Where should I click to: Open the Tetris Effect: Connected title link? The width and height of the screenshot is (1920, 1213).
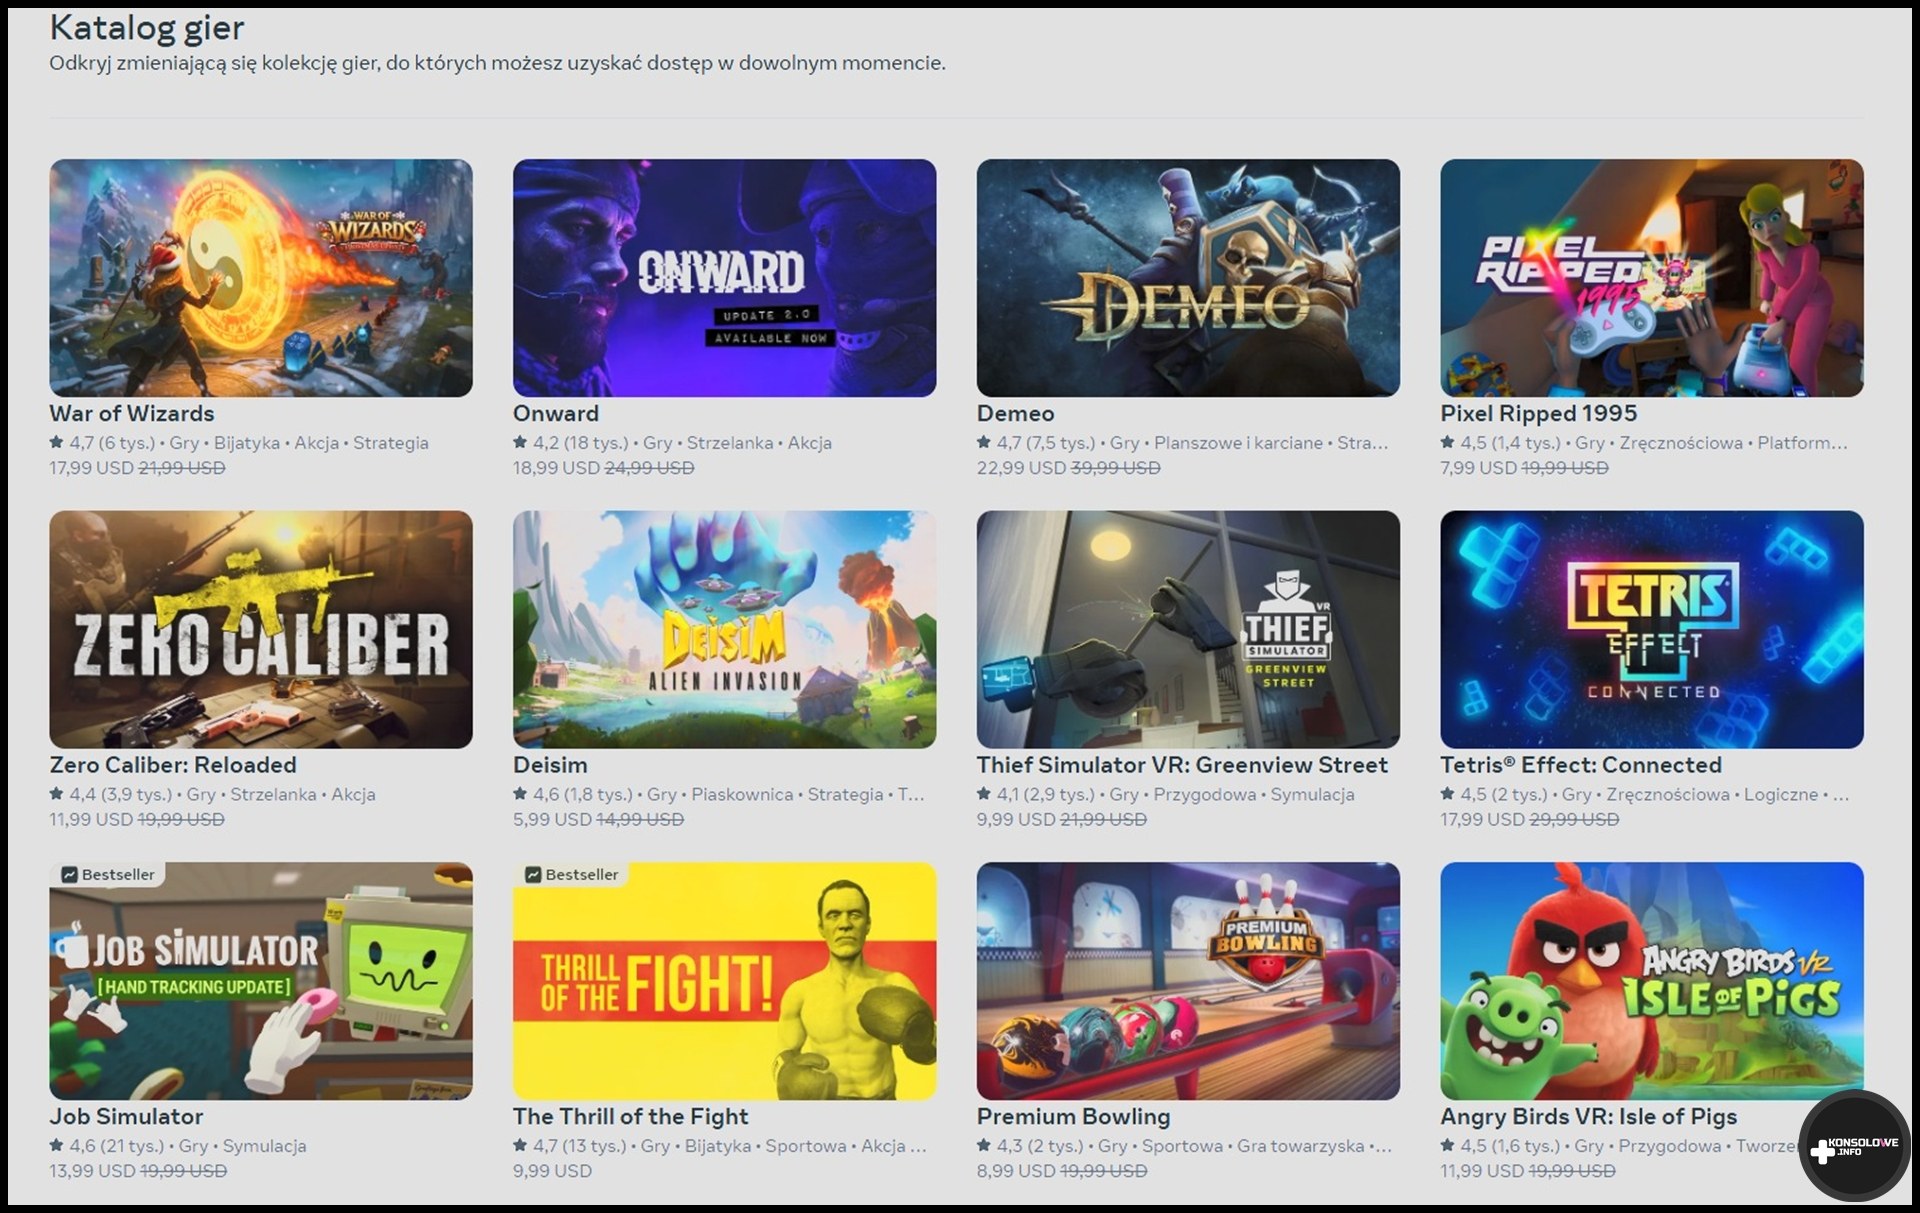pos(1580,765)
